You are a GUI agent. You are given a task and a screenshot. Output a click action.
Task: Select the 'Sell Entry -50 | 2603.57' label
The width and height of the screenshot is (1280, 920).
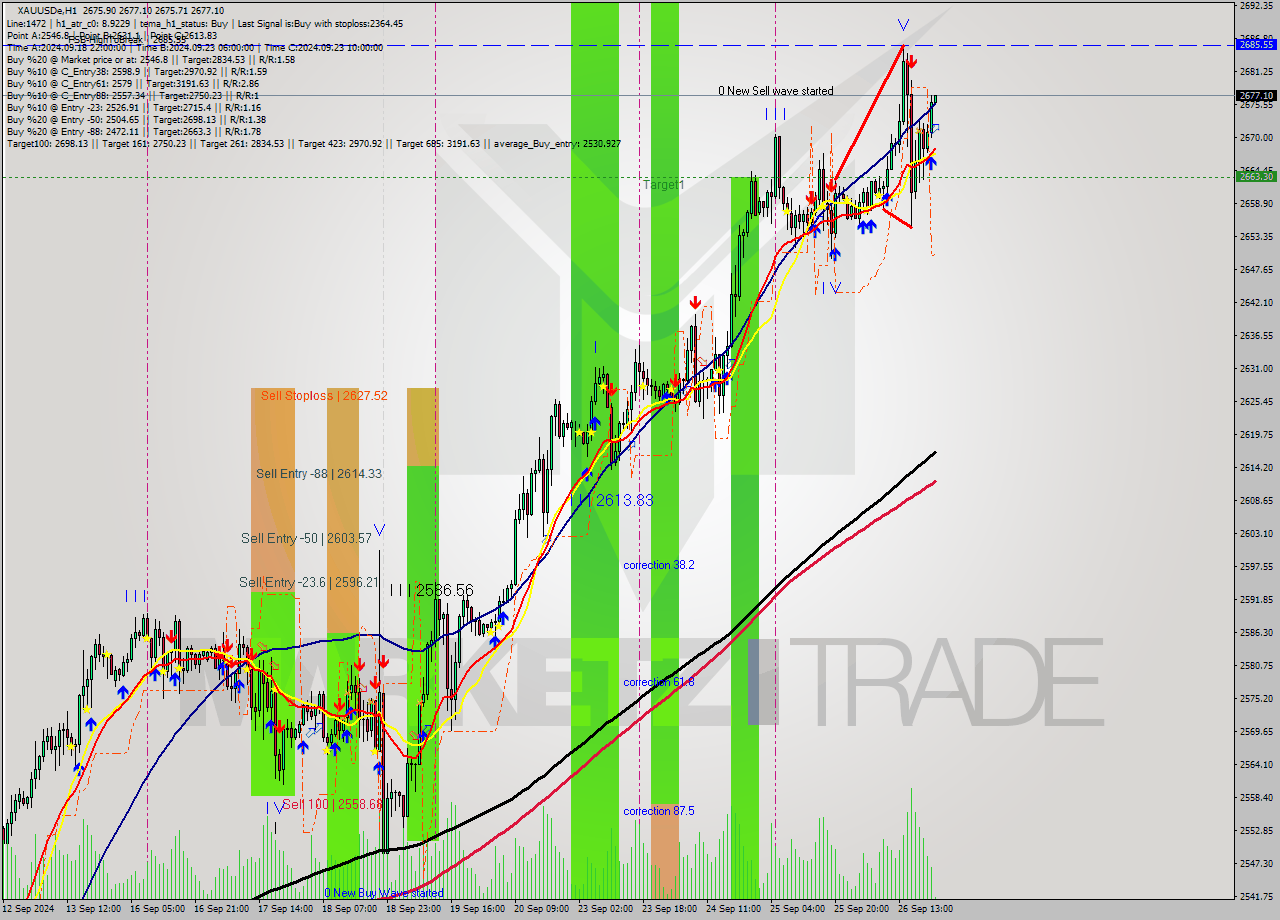[306, 538]
